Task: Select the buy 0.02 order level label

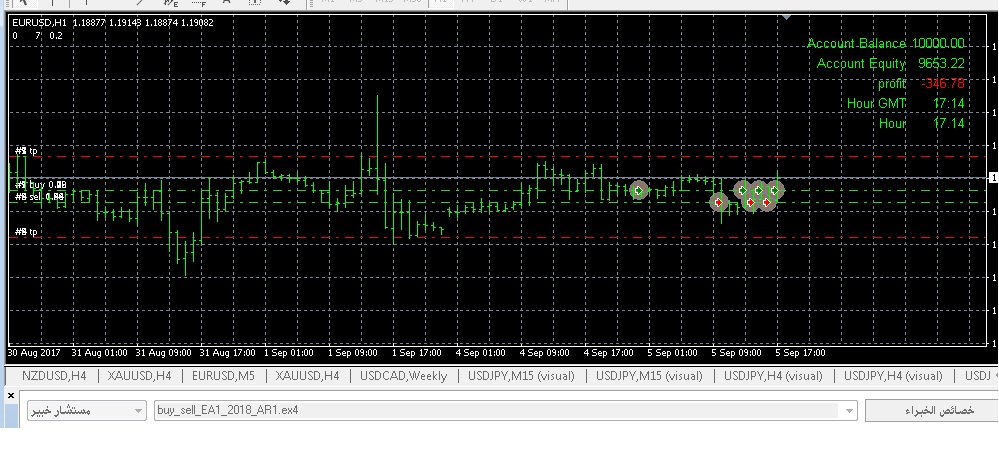Action: click(x=42, y=185)
